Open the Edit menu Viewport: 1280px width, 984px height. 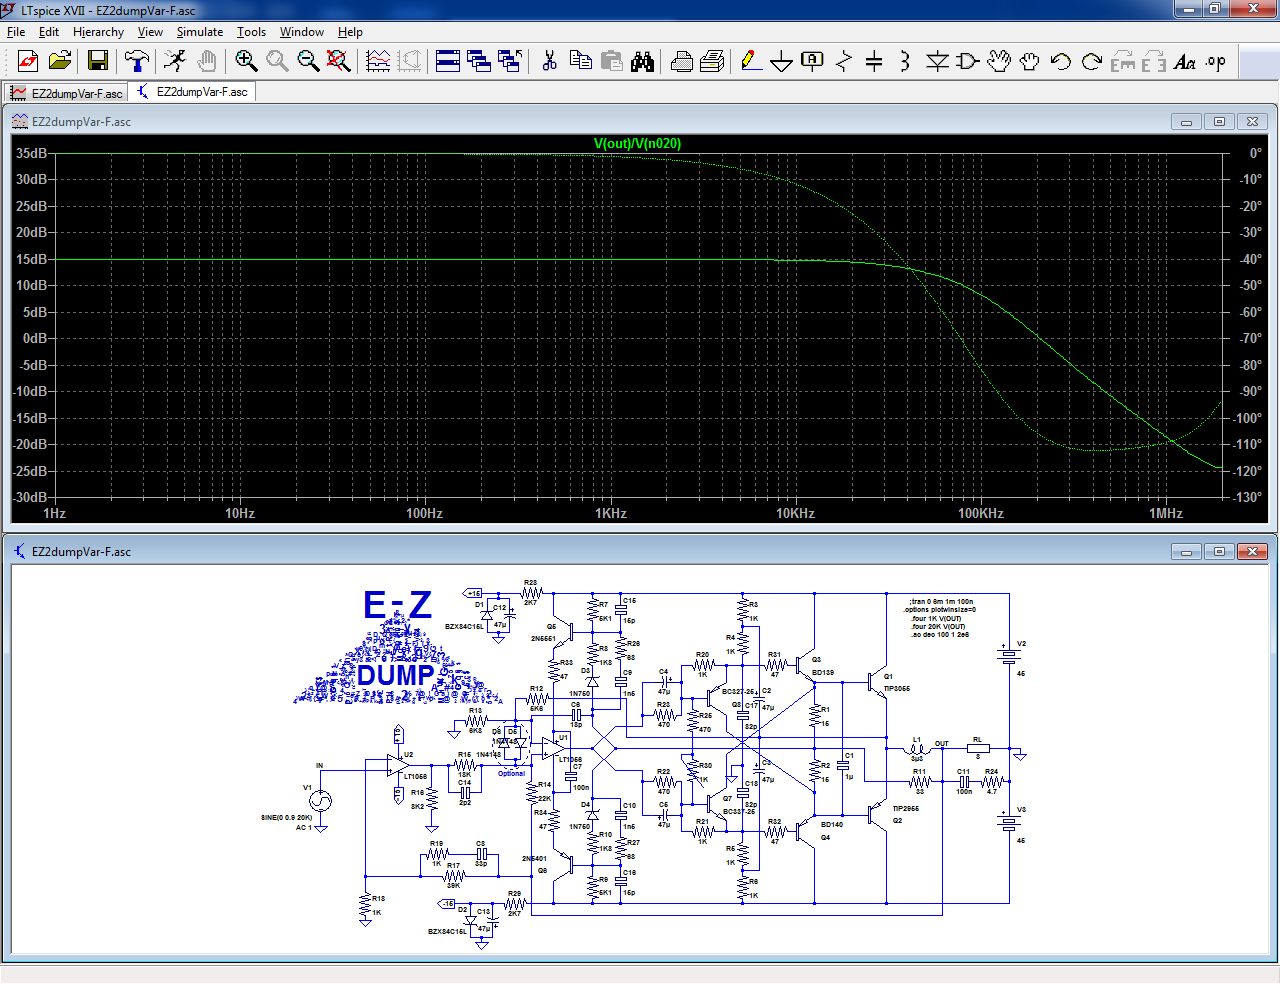tap(49, 32)
